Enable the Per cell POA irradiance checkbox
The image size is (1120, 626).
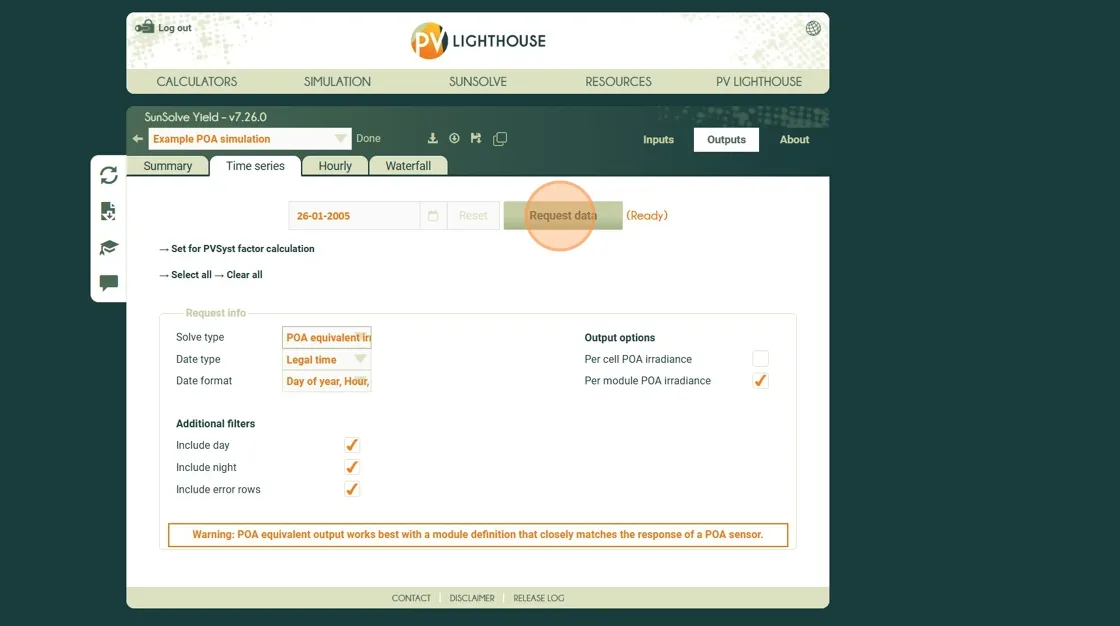(x=760, y=359)
